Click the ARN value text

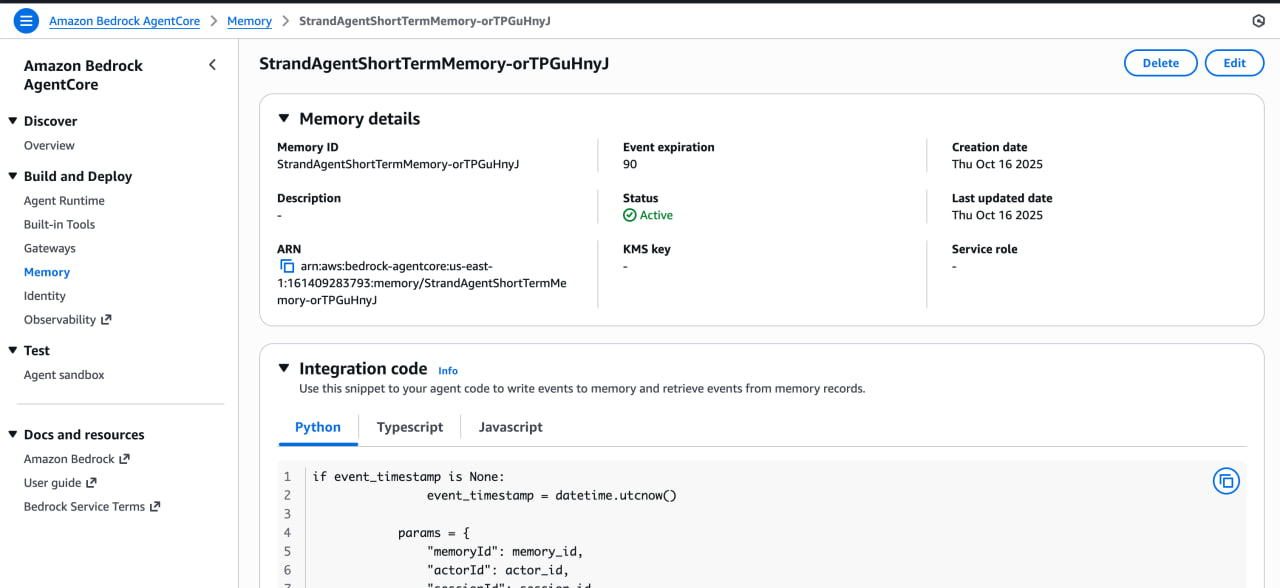click(422, 283)
